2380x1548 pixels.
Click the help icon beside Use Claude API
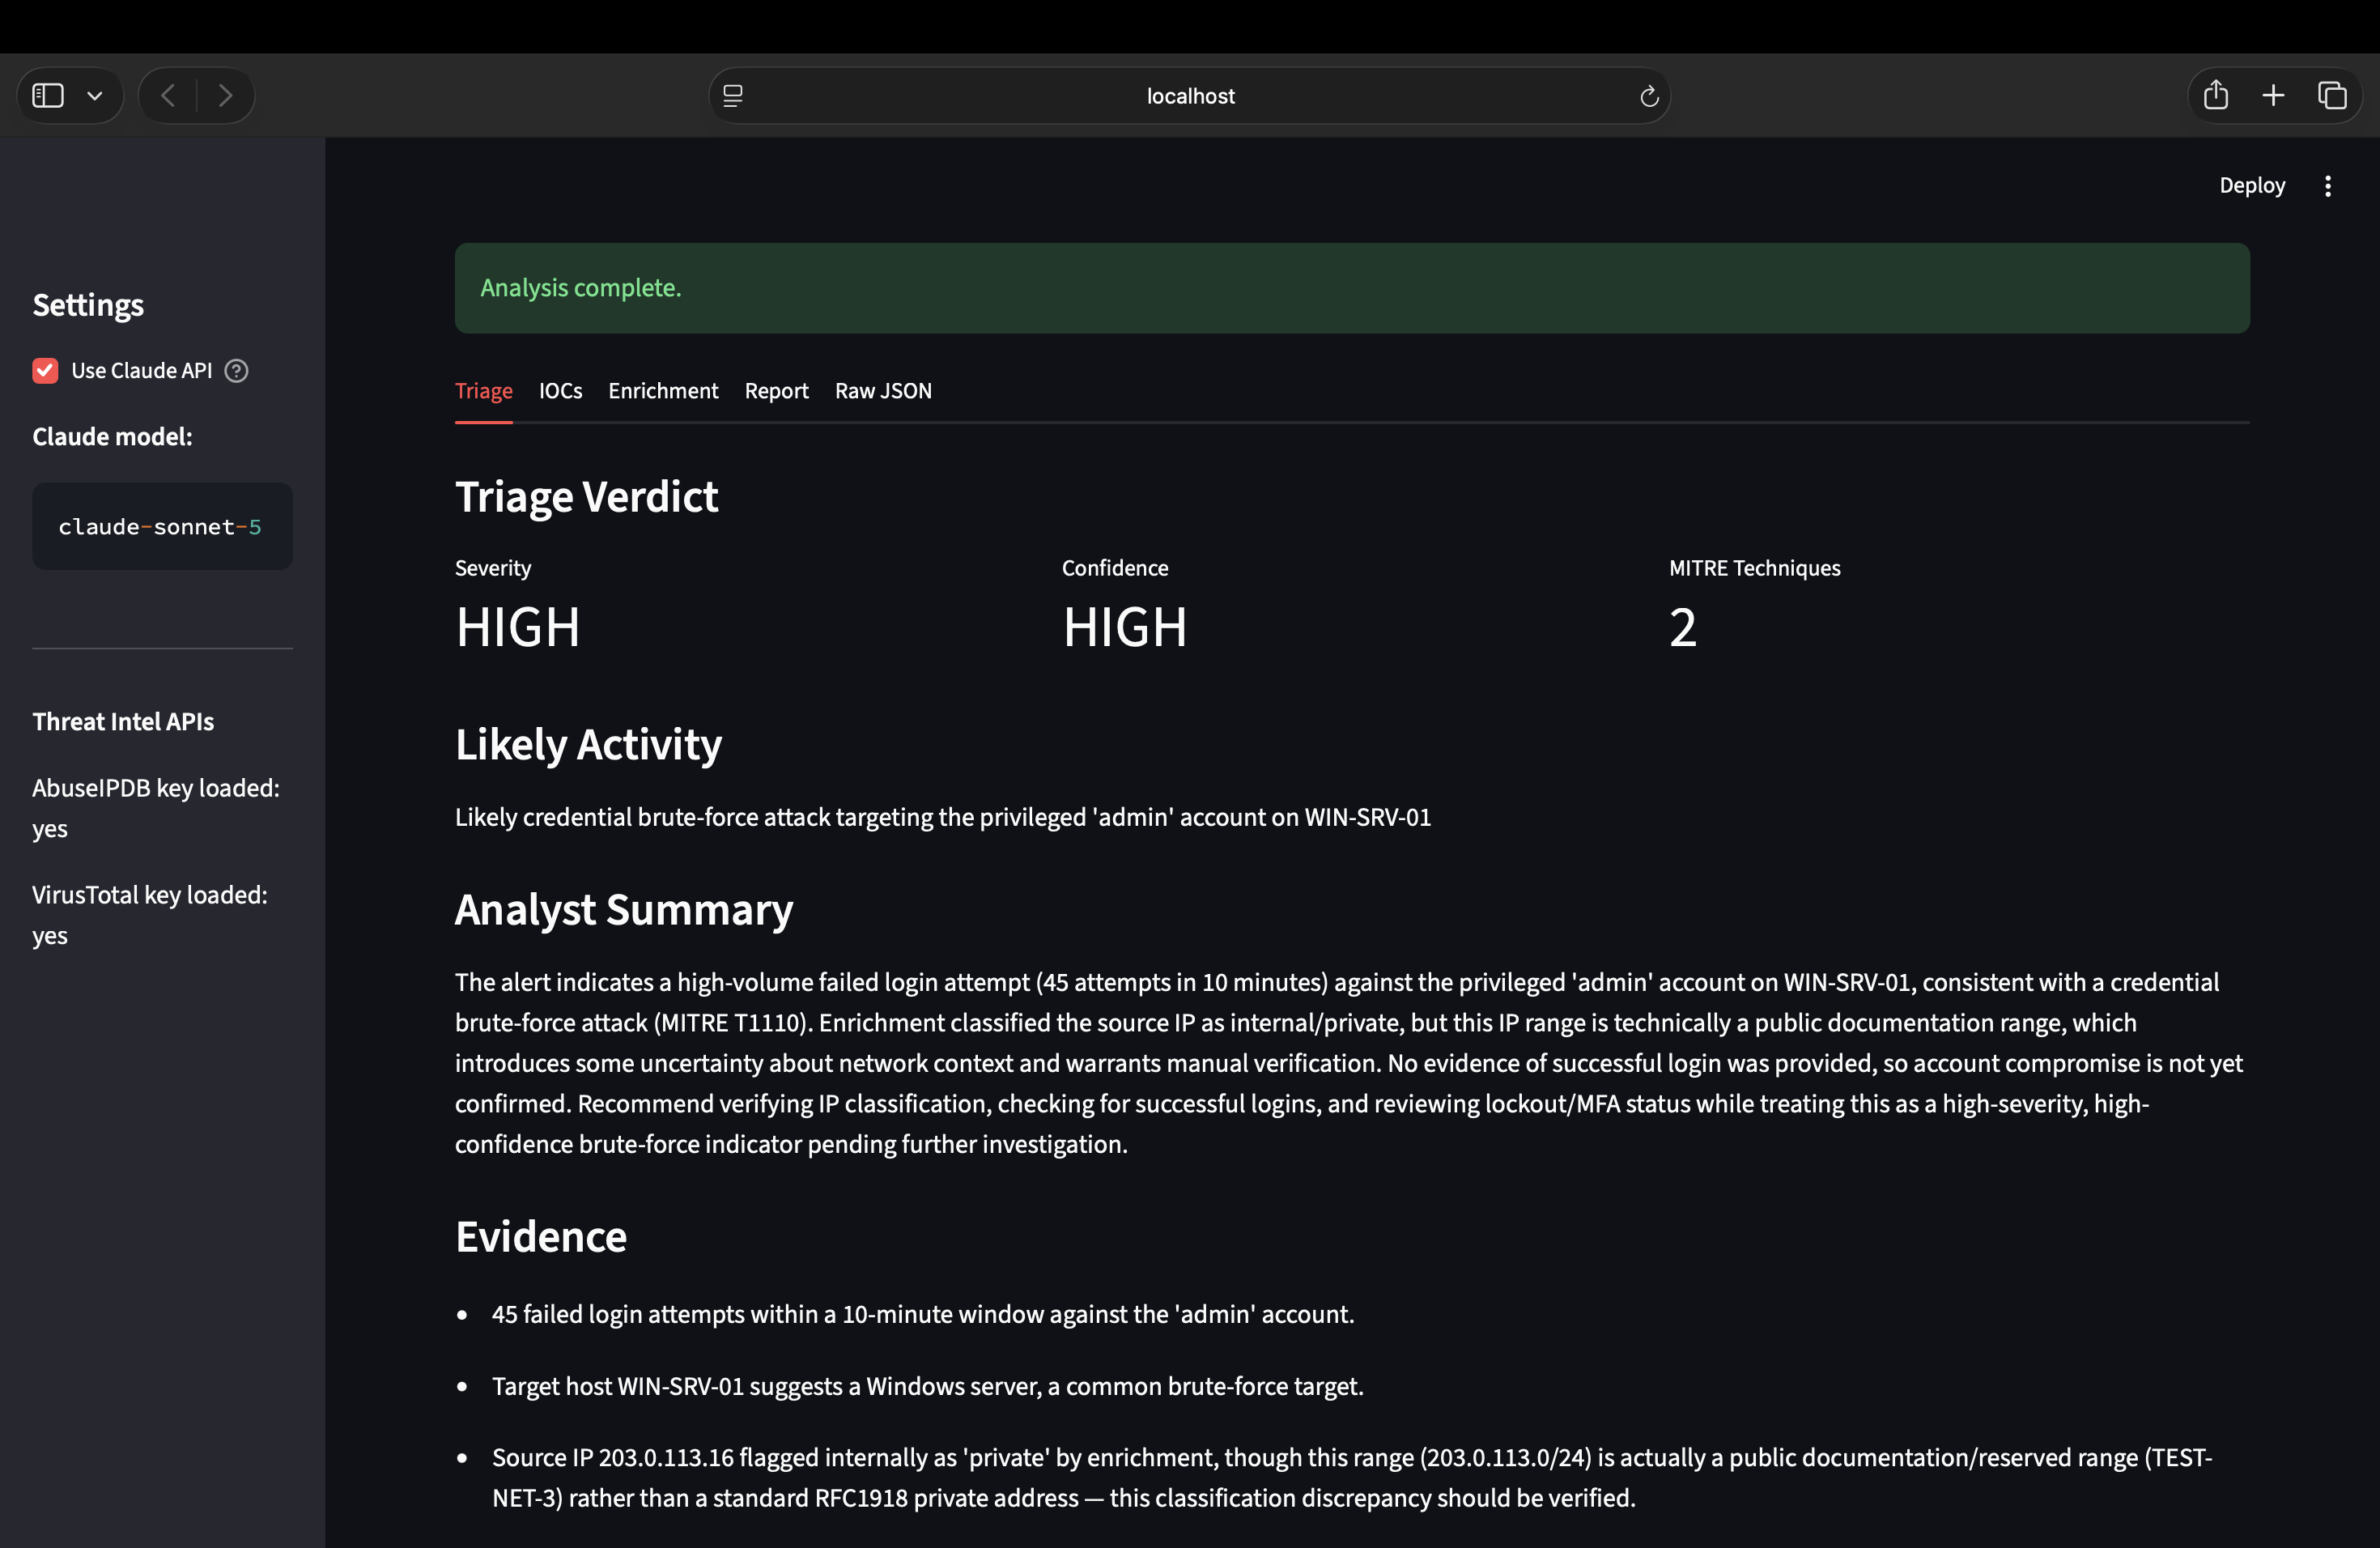(x=236, y=371)
